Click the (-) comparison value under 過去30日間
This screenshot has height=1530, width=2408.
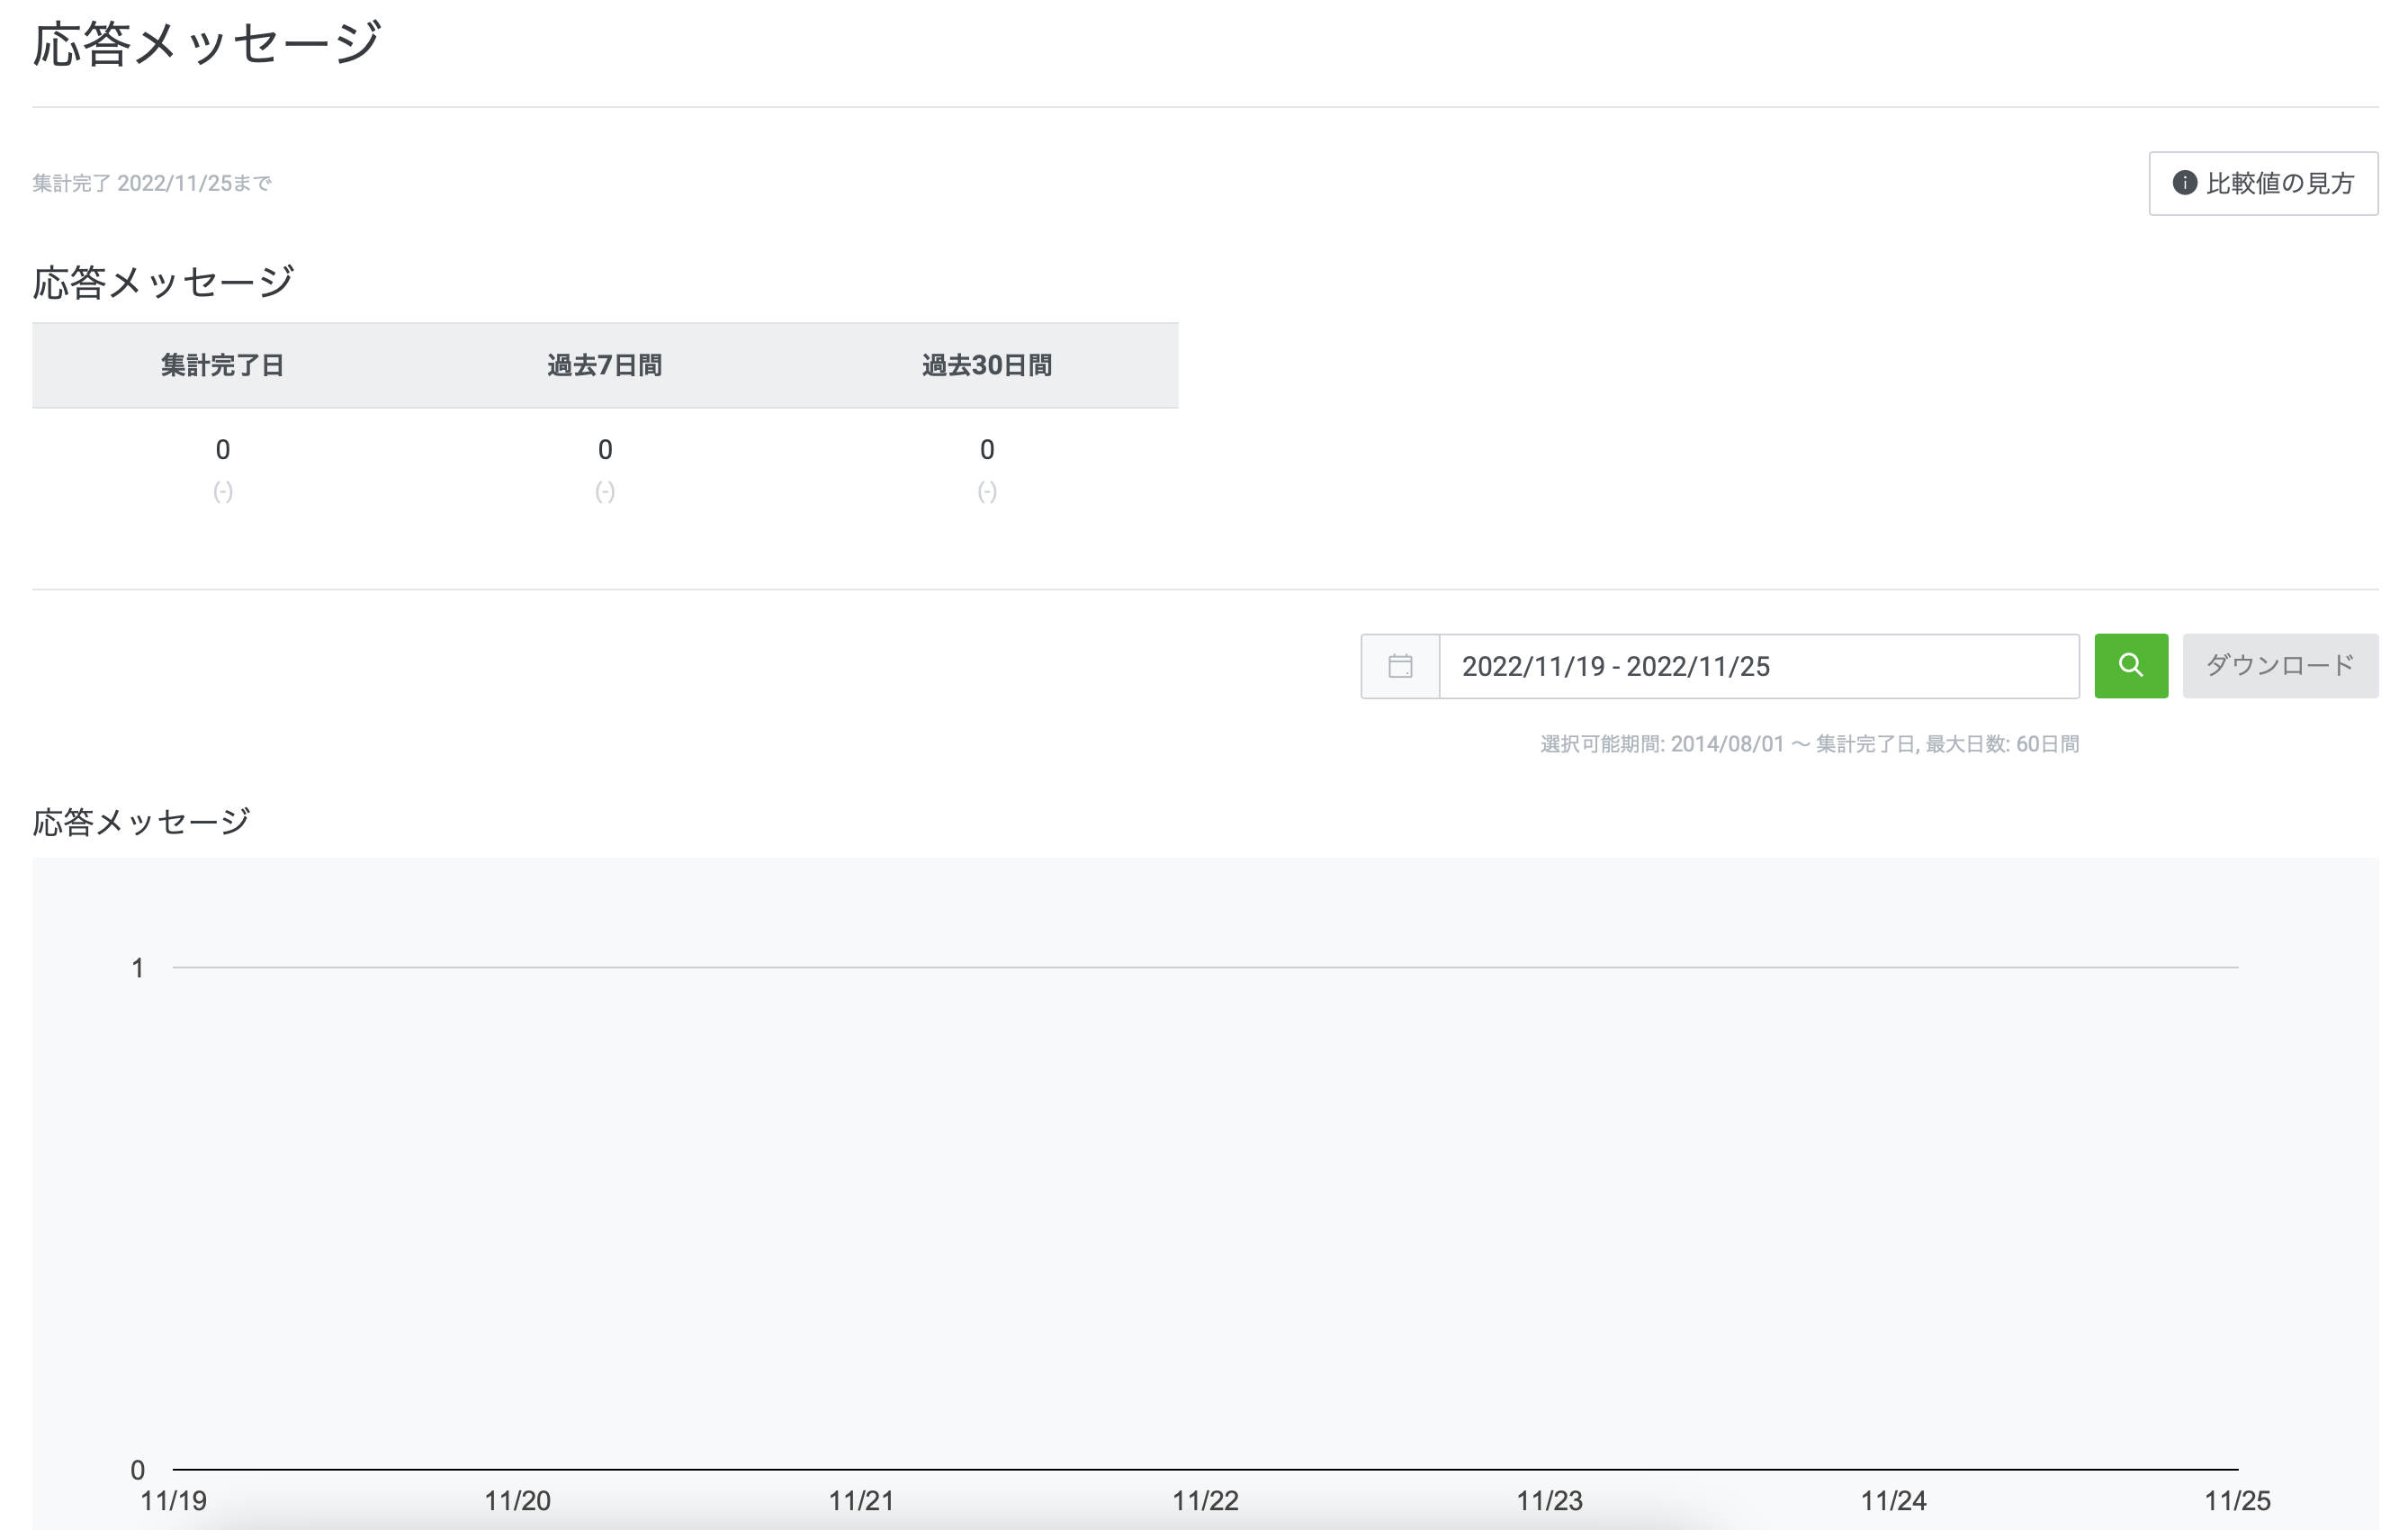click(987, 491)
